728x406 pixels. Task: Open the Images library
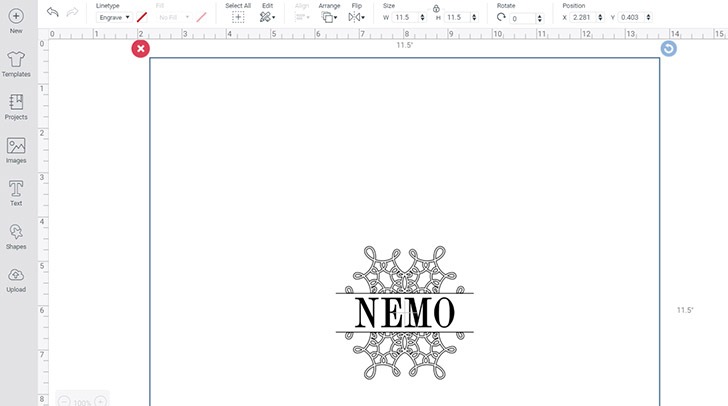pos(16,151)
